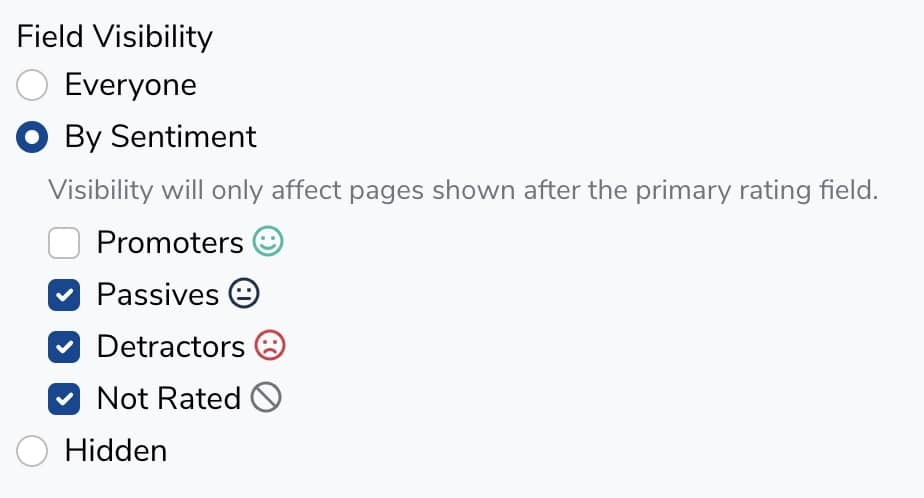Click the Field Visibility heading
Screen dimensions: 924x498
coord(115,37)
